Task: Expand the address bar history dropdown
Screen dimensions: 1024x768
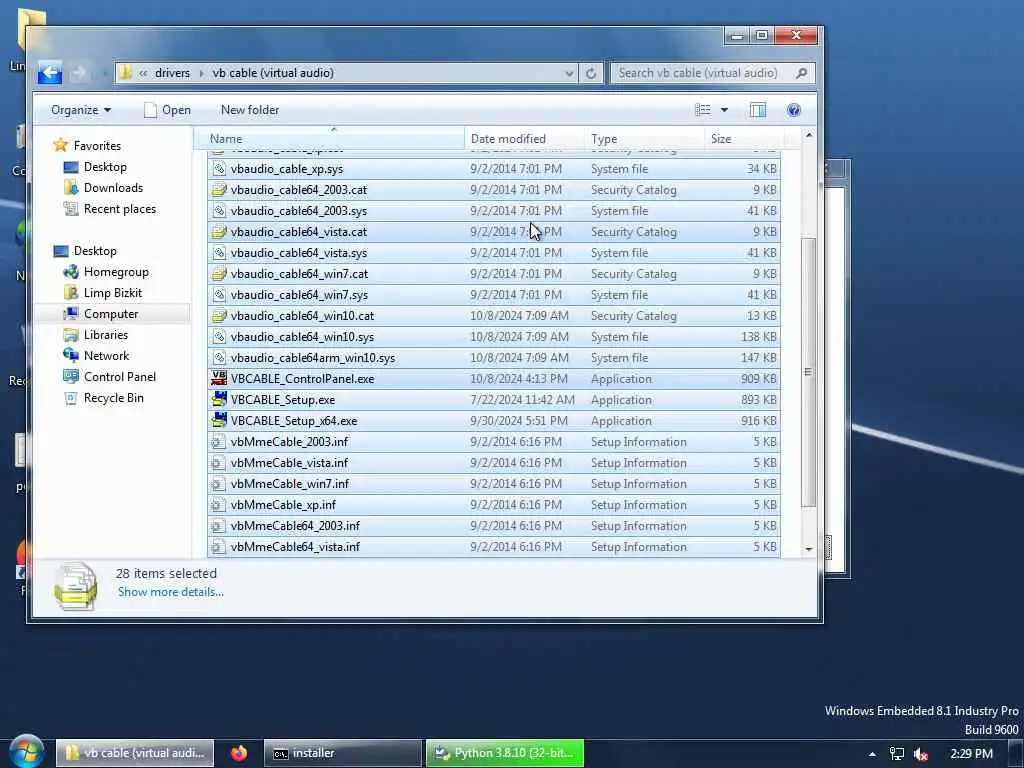Action: (569, 73)
